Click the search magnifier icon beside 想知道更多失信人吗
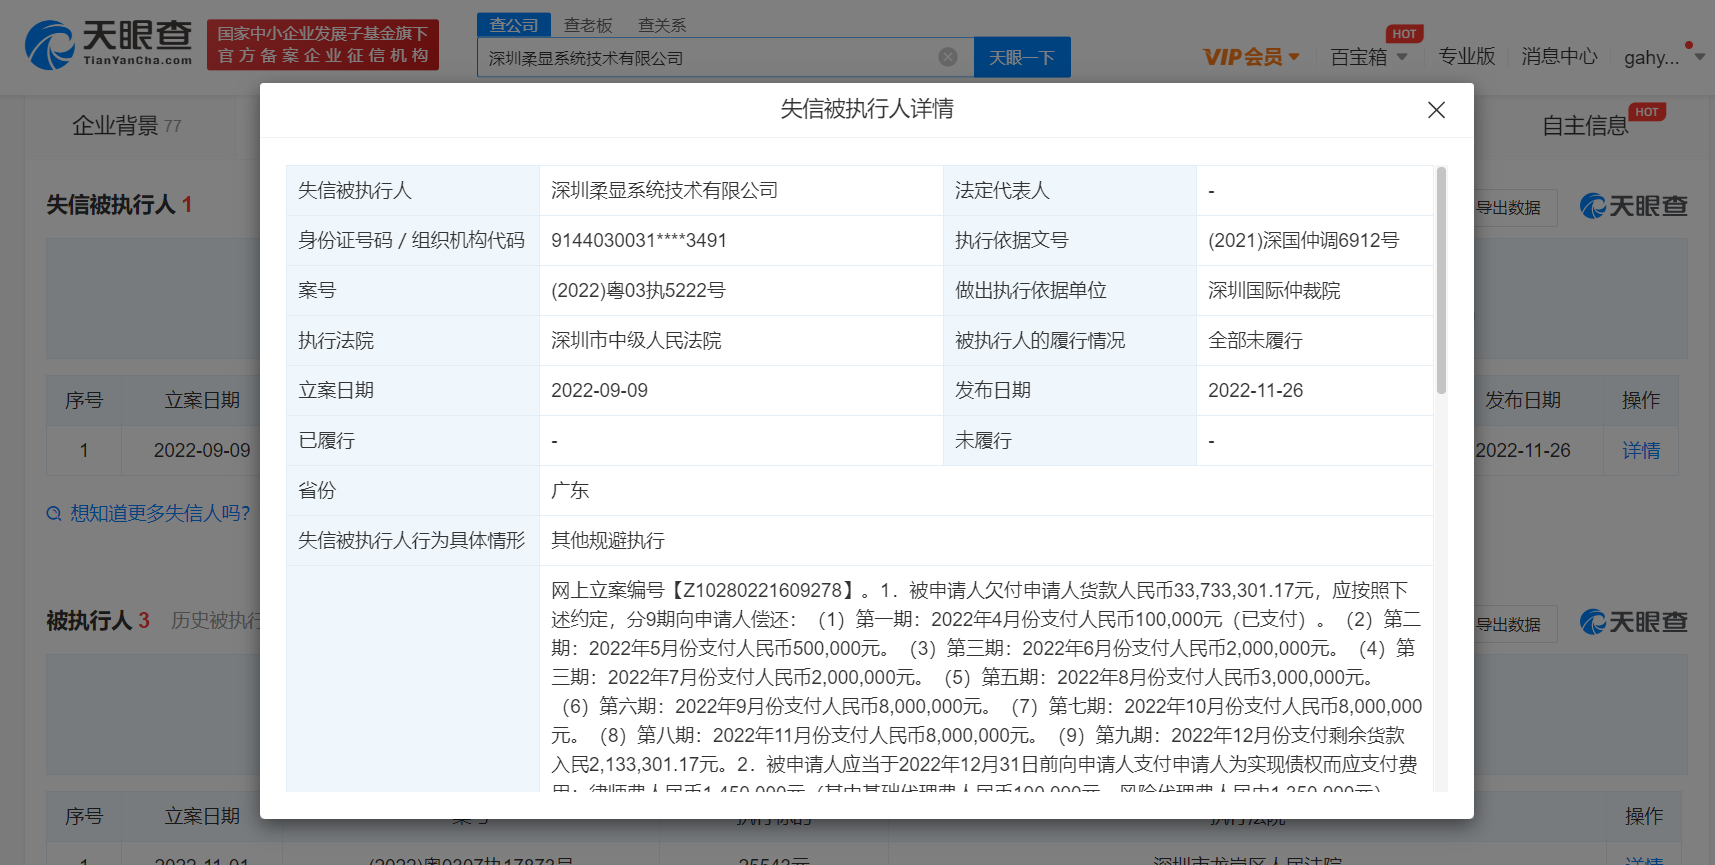Viewport: 1715px width, 865px height. pos(54,514)
